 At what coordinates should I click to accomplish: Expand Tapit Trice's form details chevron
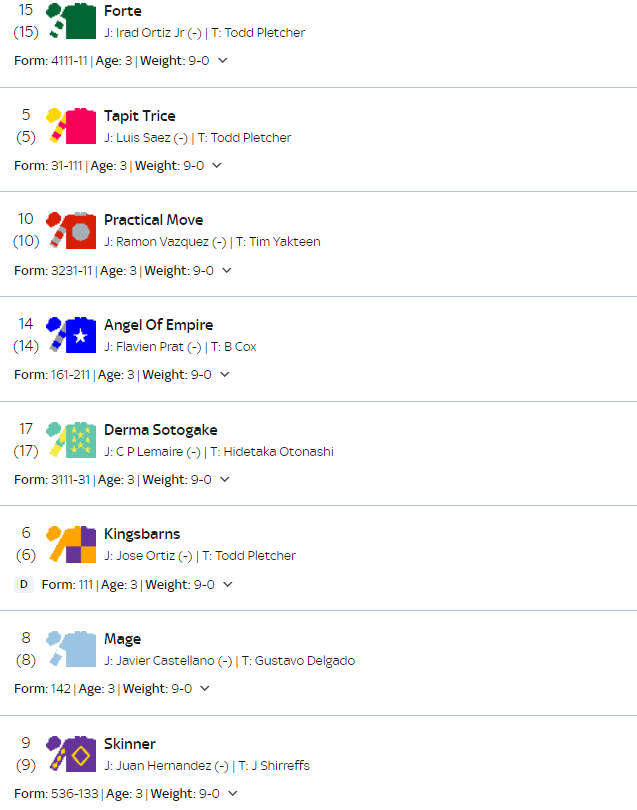(x=217, y=165)
